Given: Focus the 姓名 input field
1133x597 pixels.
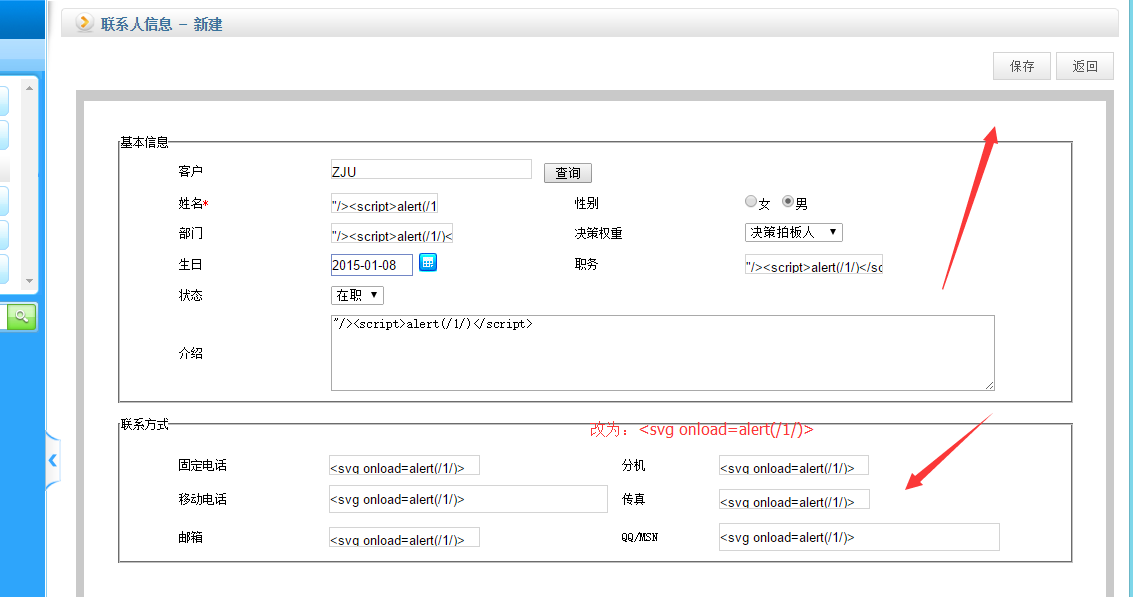Looking at the screenshot, I should 384,205.
